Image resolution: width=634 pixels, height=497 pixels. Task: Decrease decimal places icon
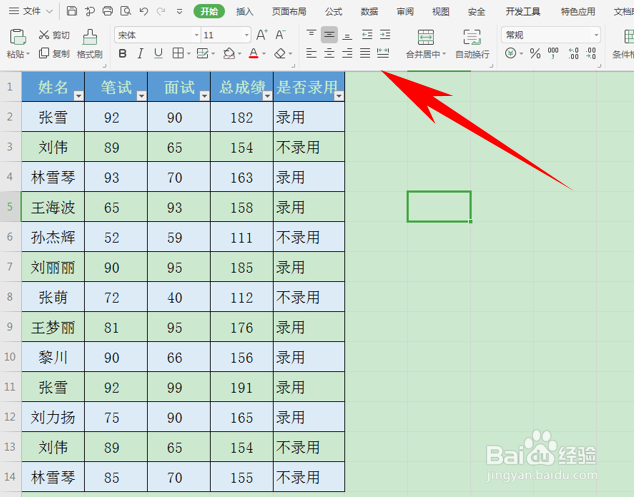pyautogui.click(x=591, y=53)
